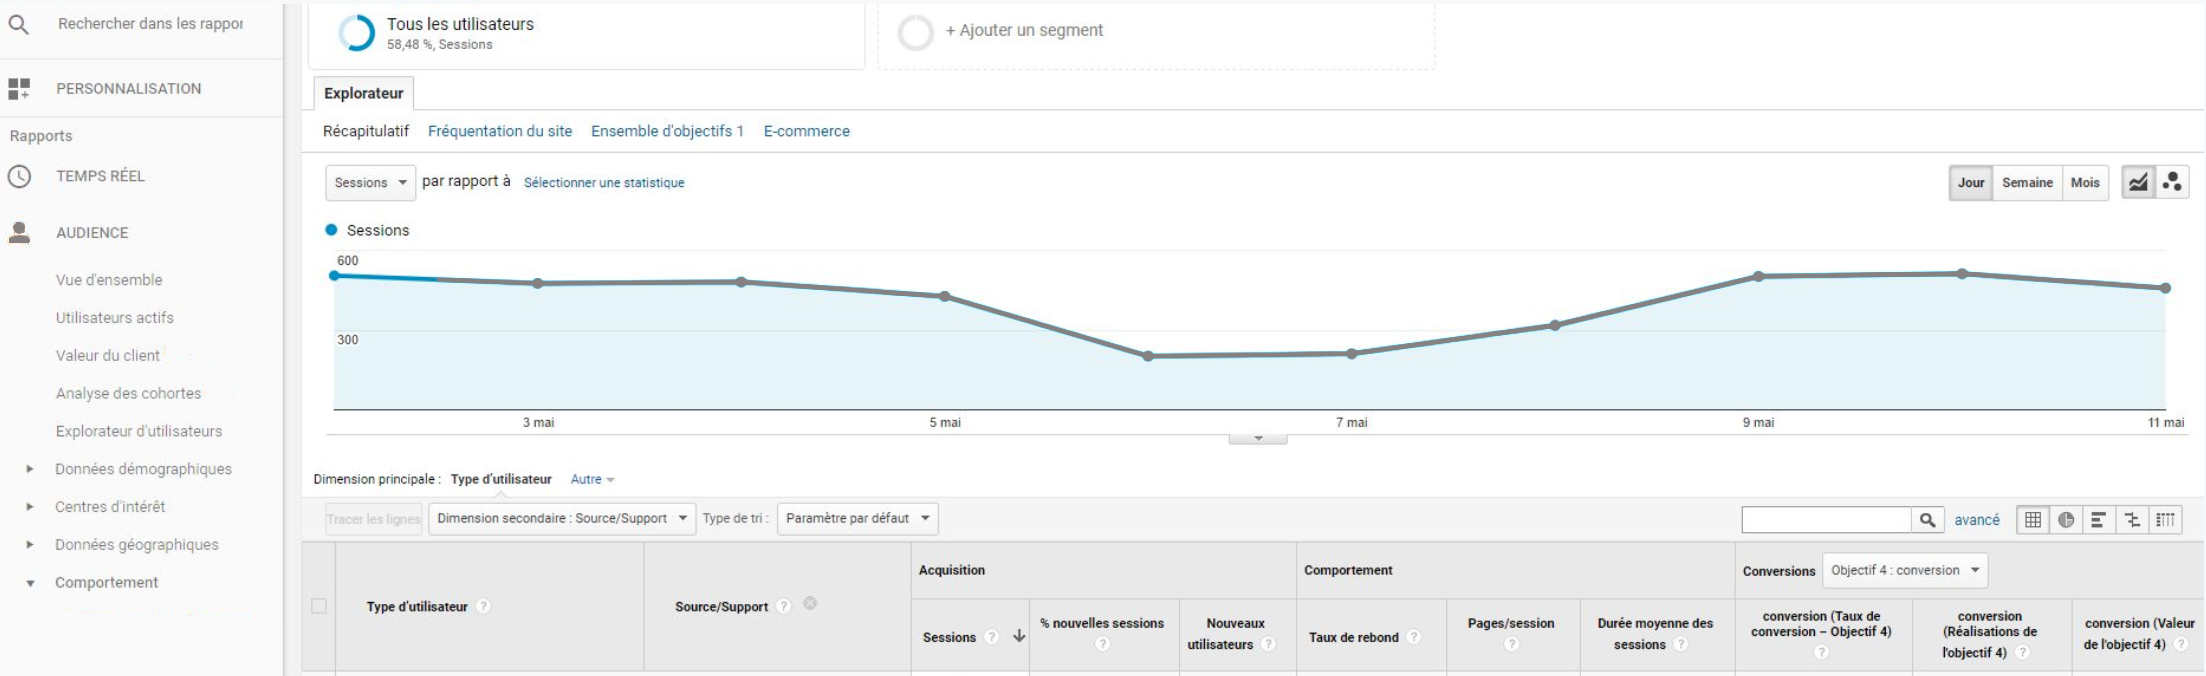Collapse the Comportement sidebar section
Image resolution: width=2206 pixels, height=676 pixels.
coord(30,583)
